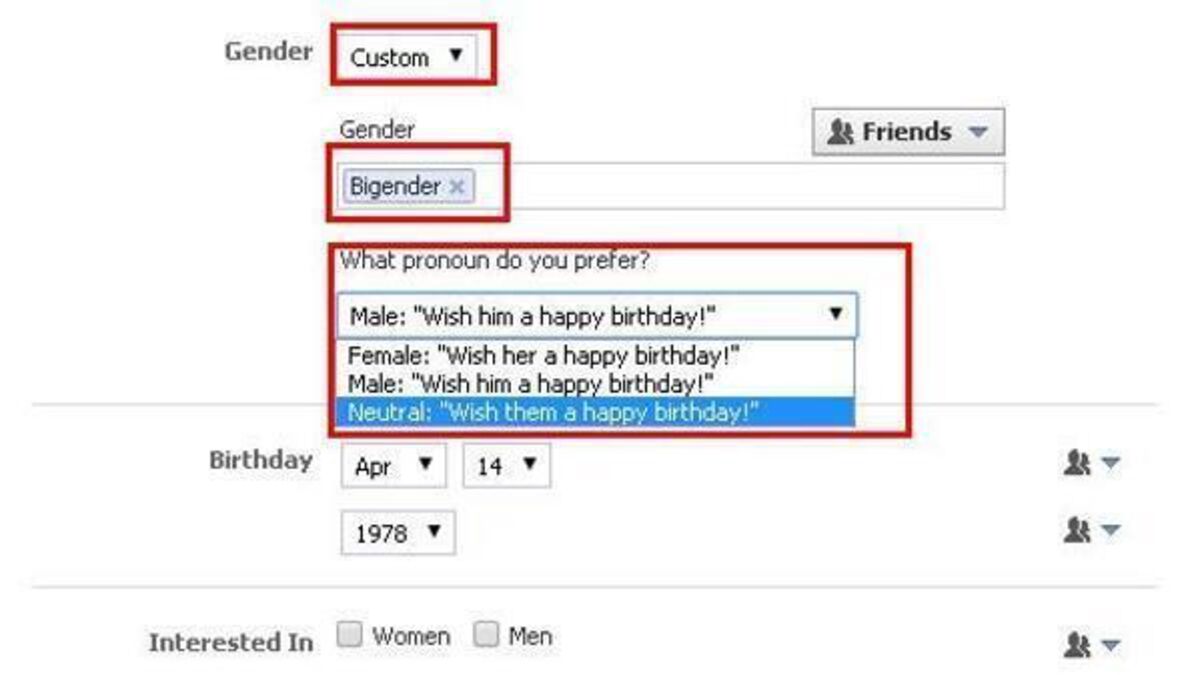Screen dimensions: 1200x675
Task: Open the birthday month dropdown showing Apr
Action: click(393, 466)
